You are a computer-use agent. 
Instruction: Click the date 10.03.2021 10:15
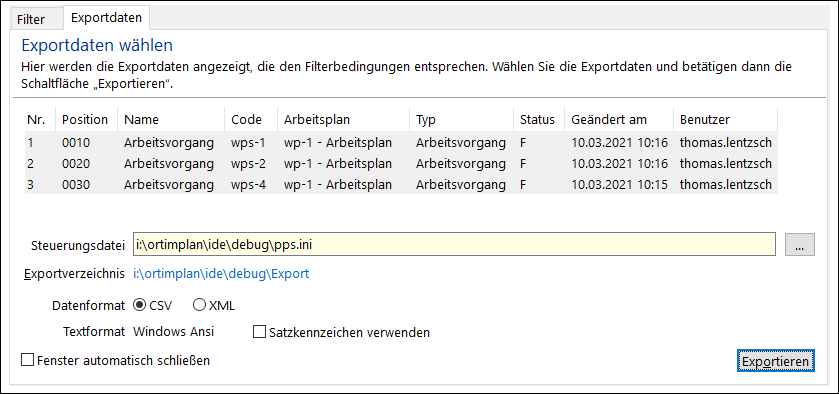tap(620, 185)
